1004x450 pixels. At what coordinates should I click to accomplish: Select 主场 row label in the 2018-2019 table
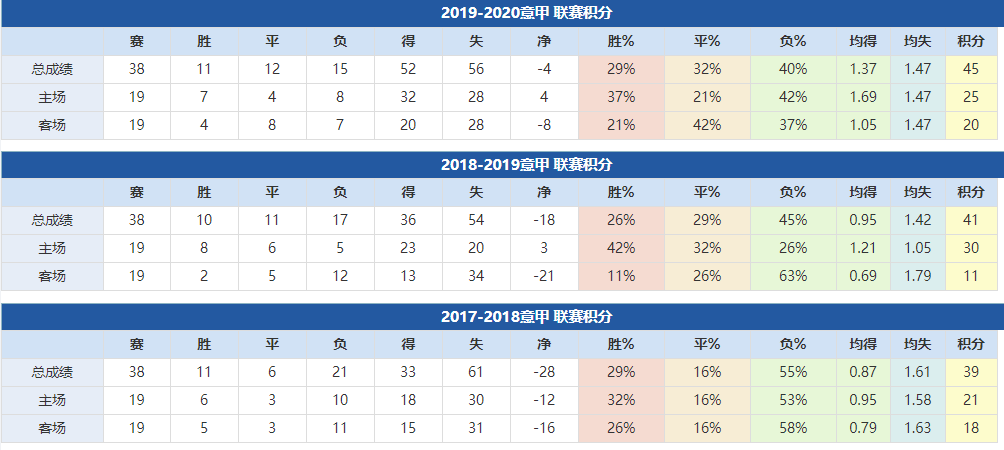click(52, 248)
